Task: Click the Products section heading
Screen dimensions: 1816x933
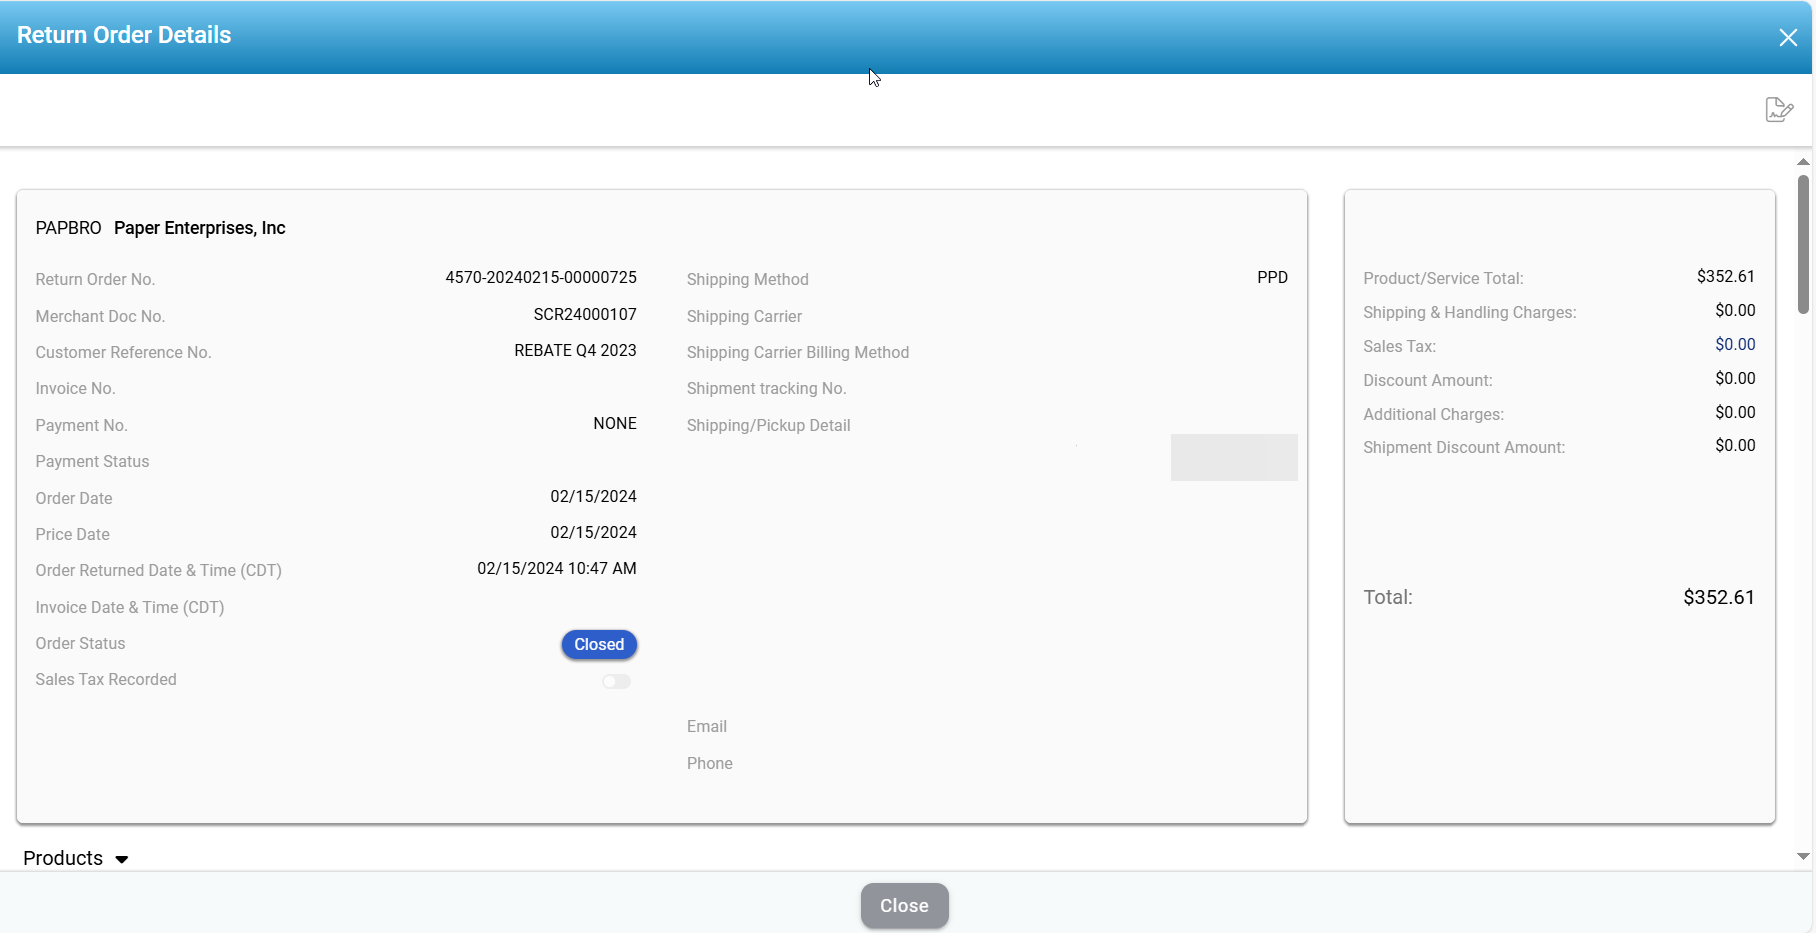Action: [63, 858]
